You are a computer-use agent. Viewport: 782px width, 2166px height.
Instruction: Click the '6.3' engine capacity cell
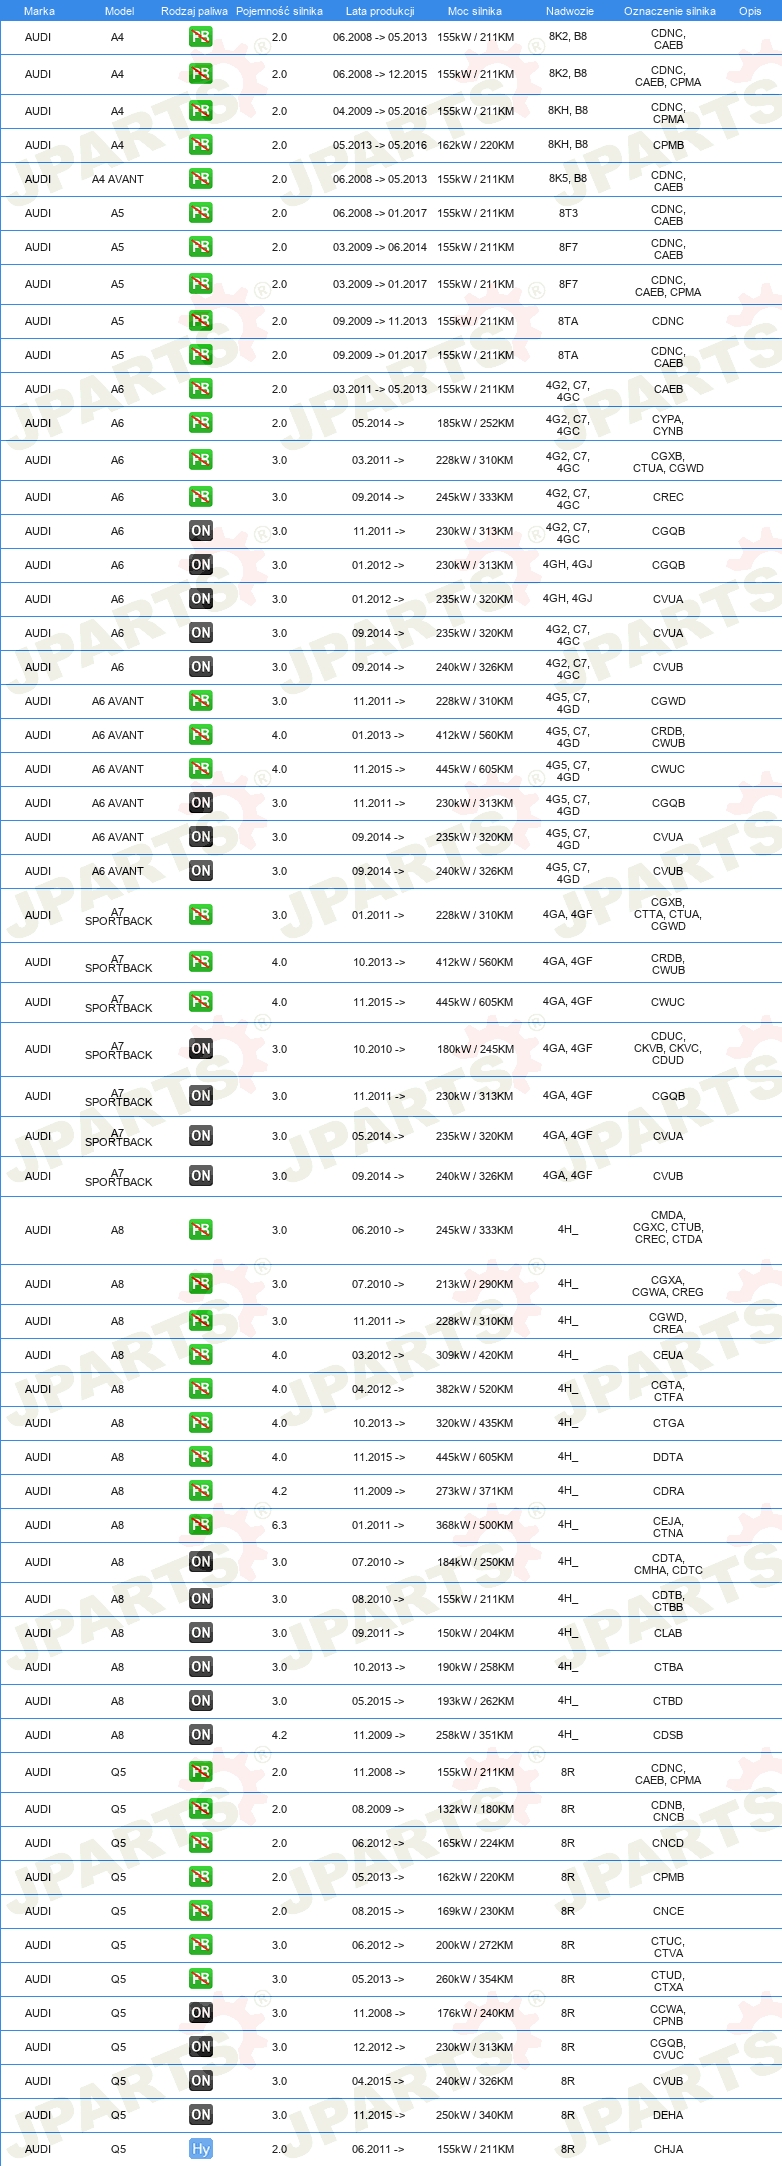tap(279, 1525)
